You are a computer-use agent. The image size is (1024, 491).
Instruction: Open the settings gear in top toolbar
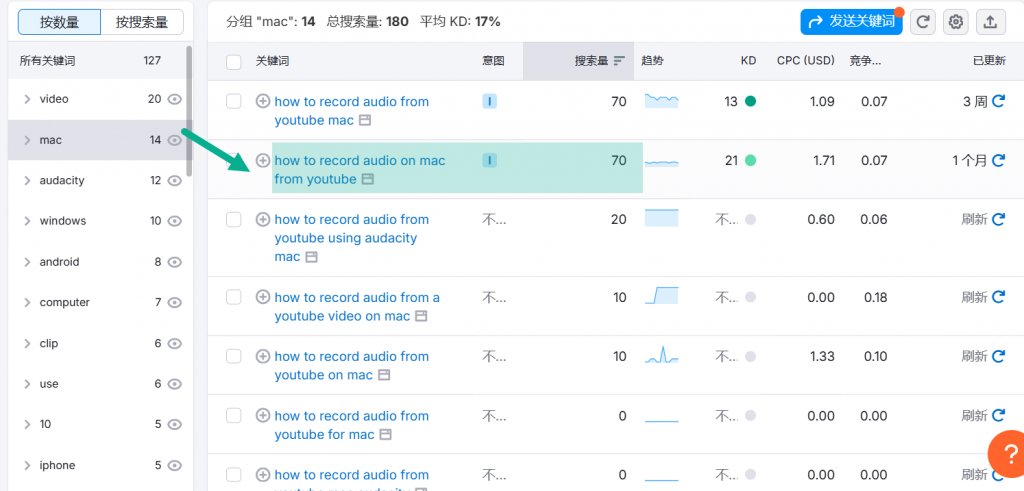[x=956, y=22]
